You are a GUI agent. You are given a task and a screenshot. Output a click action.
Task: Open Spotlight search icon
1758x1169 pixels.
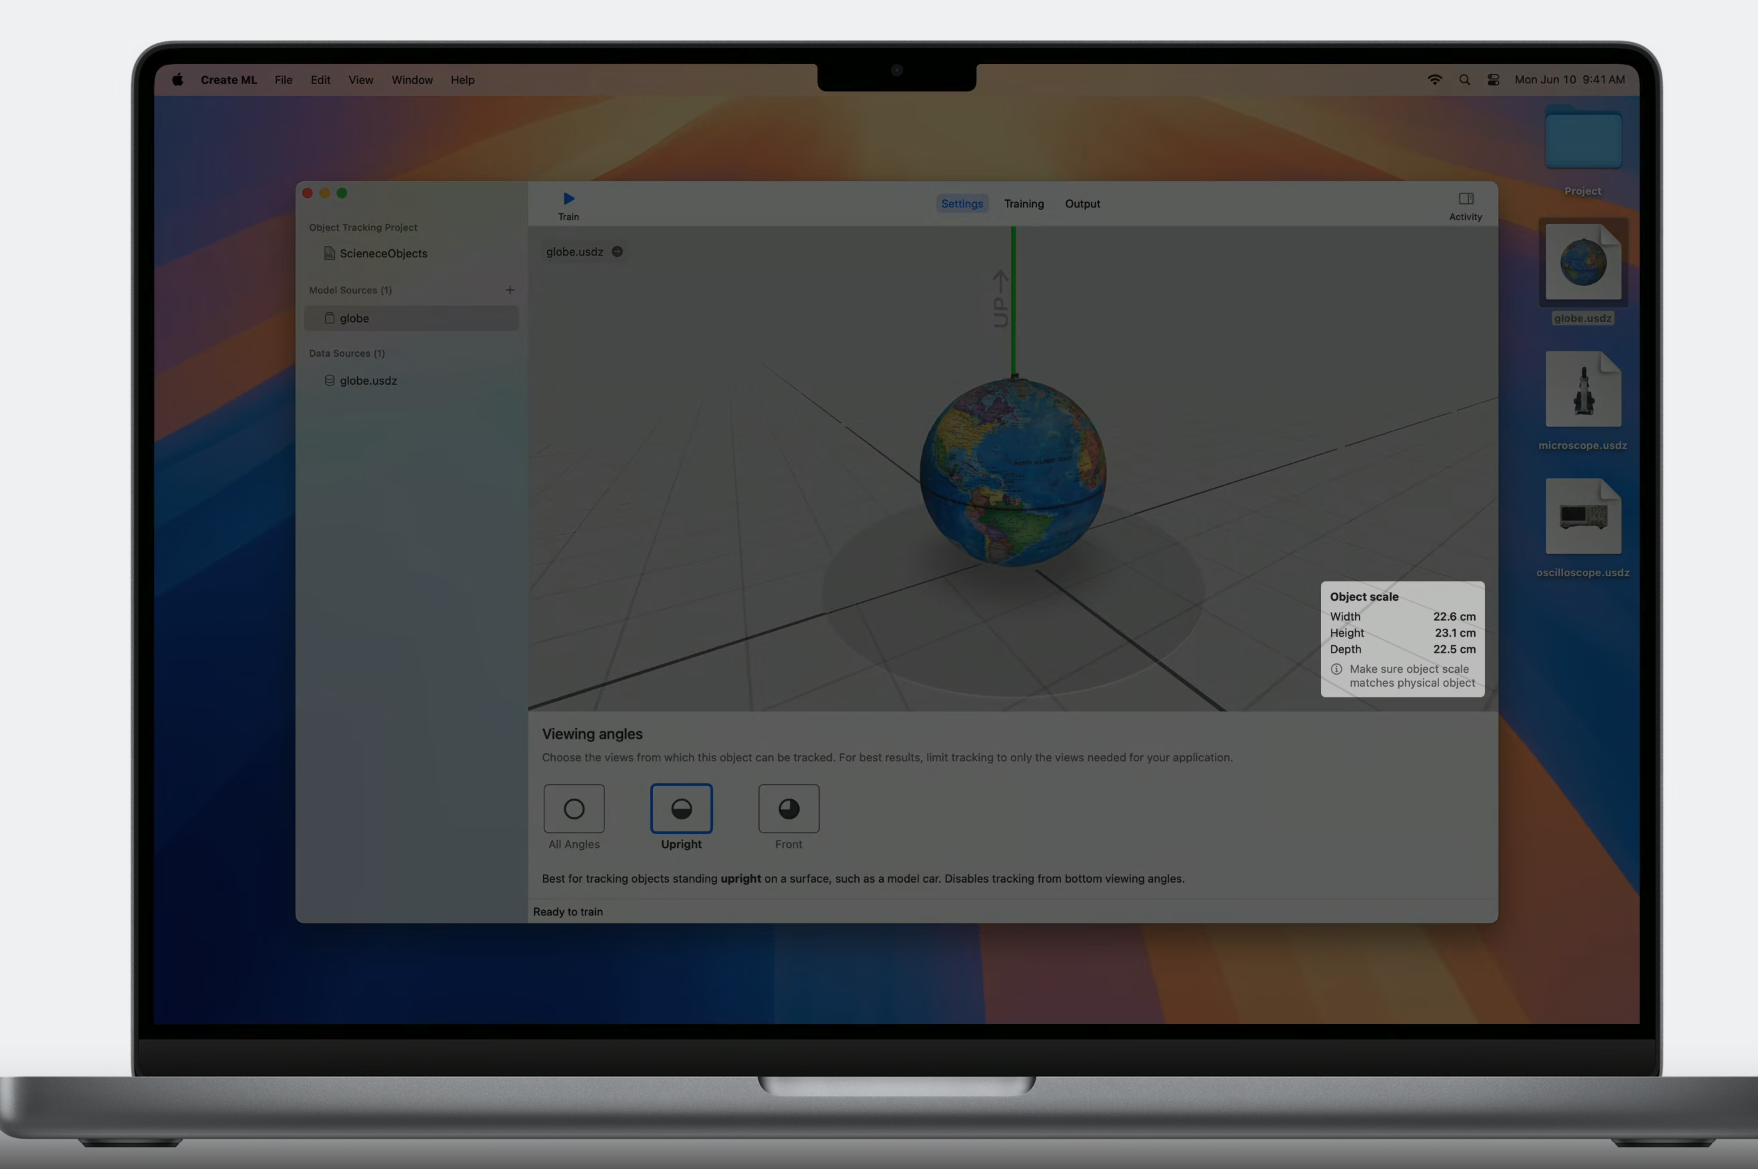click(1464, 80)
